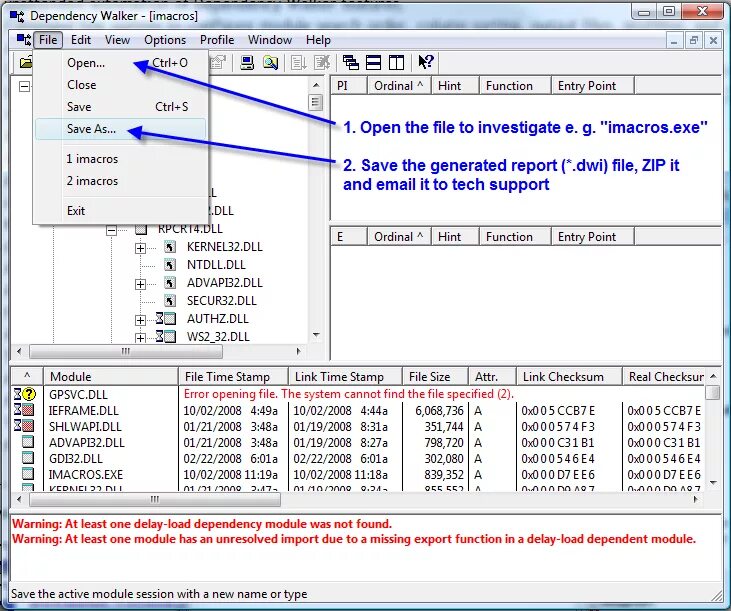
Task: Expand the ADVAPI32.DLL tree node
Action: coord(140,284)
